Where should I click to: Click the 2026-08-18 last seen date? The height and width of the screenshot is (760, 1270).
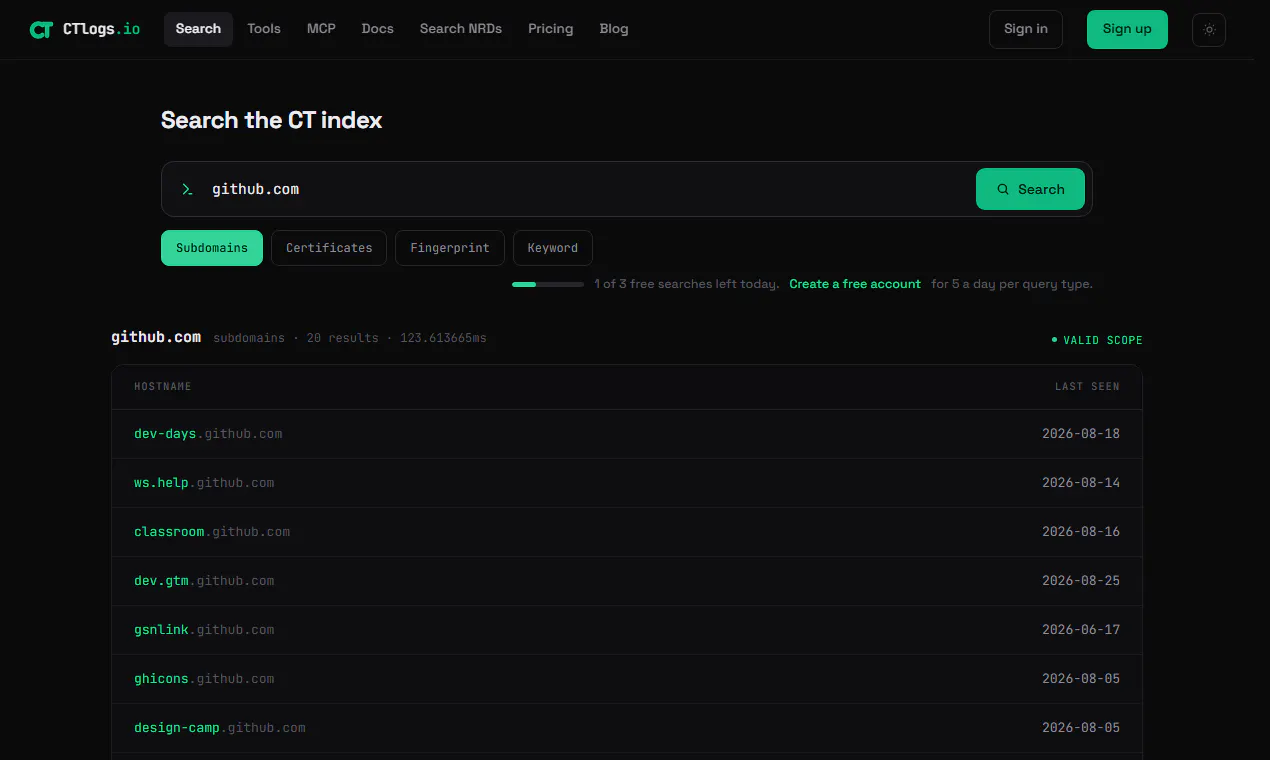1081,434
